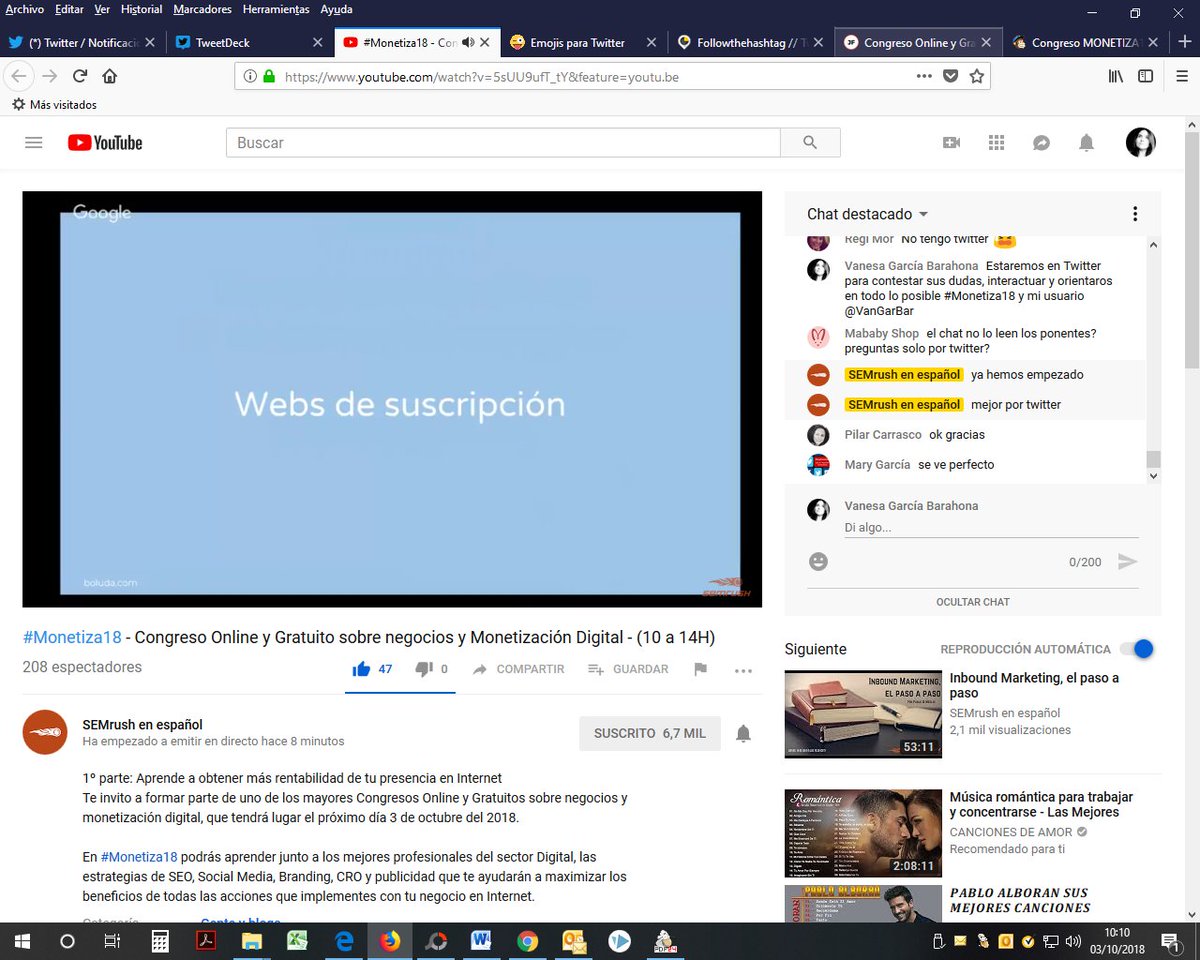Open Word from the taskbar
Viewport: 1200px width, 960px height.
click(x=481, y=941)
